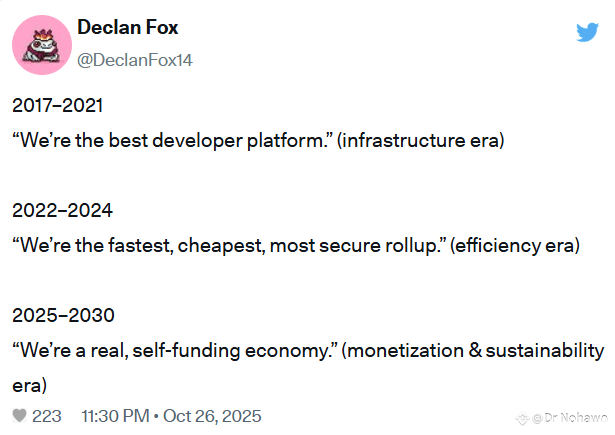
Task: Open the 11:30 PM timestamp
Action: pos(115,416)
